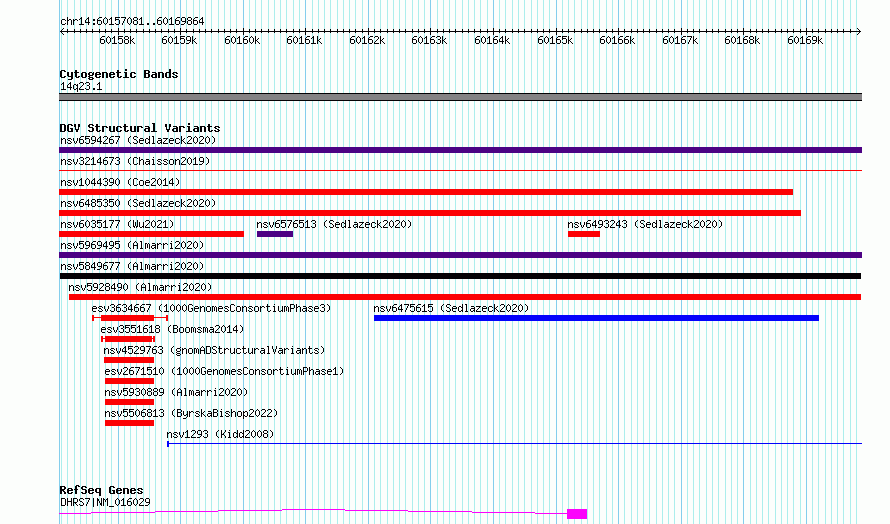The width and height of the screenshot is (890, 524).
Task: Select the red nsv1044390 variant bar
Action: click(x=426, y=192)
